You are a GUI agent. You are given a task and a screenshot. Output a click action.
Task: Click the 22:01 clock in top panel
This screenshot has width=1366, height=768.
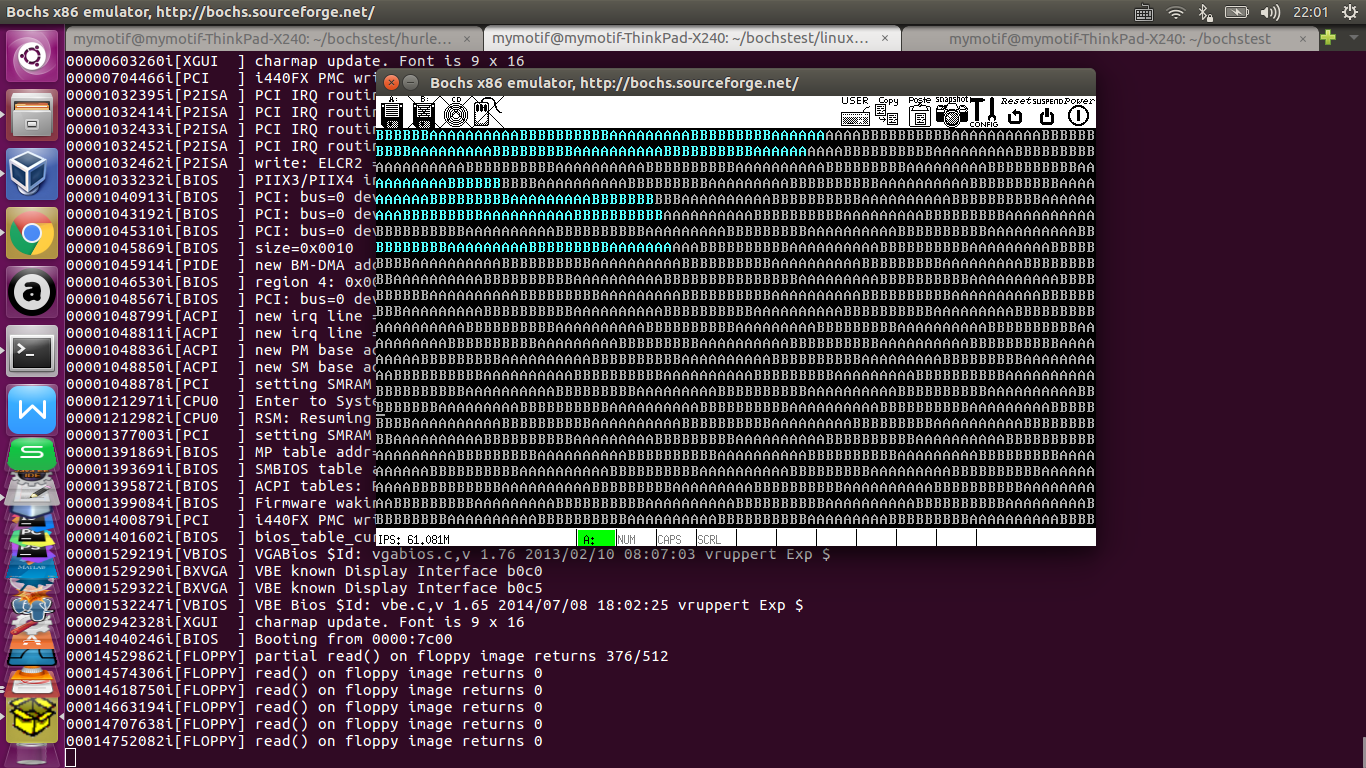(x=1310, y=12)
